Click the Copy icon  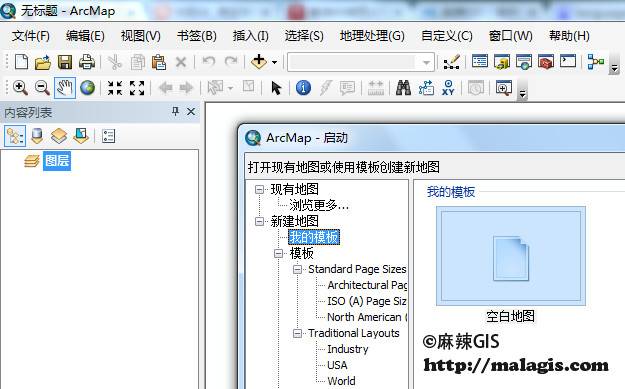point(138,63)
